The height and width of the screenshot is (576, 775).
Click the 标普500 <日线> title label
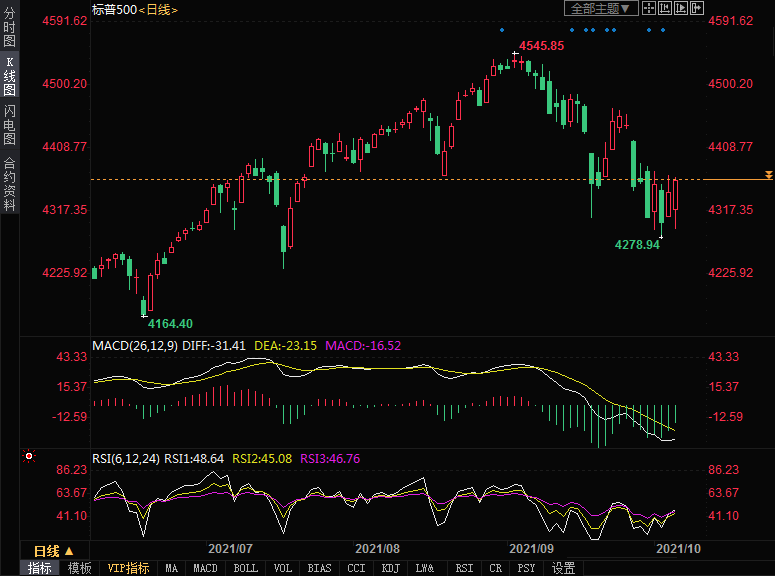click(x=134, y=9)
